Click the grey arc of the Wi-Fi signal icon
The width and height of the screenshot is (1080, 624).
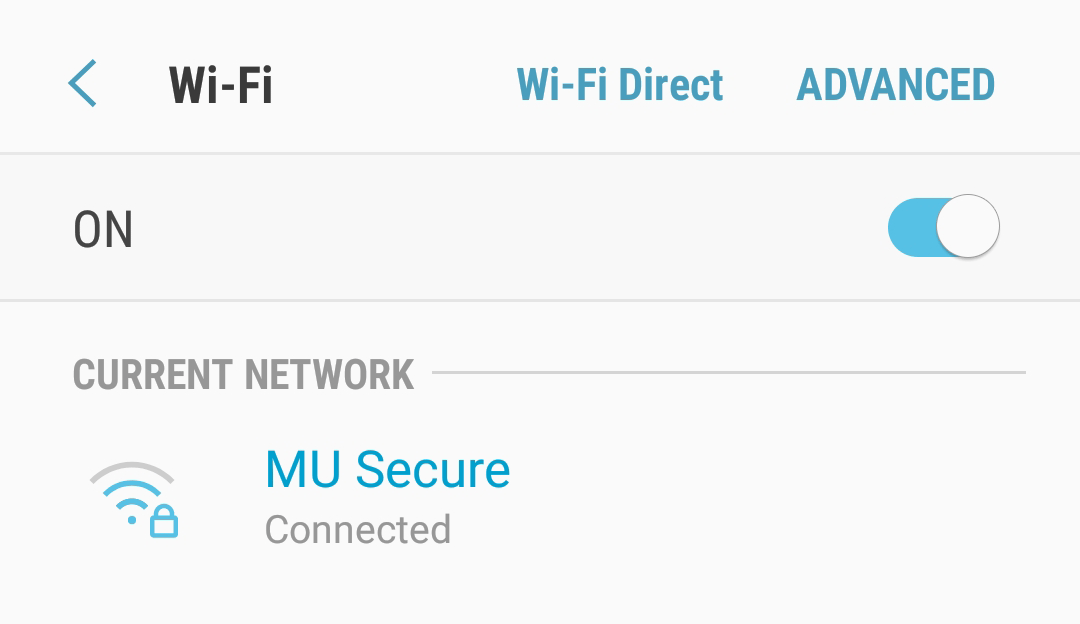[x=132, y=470]
